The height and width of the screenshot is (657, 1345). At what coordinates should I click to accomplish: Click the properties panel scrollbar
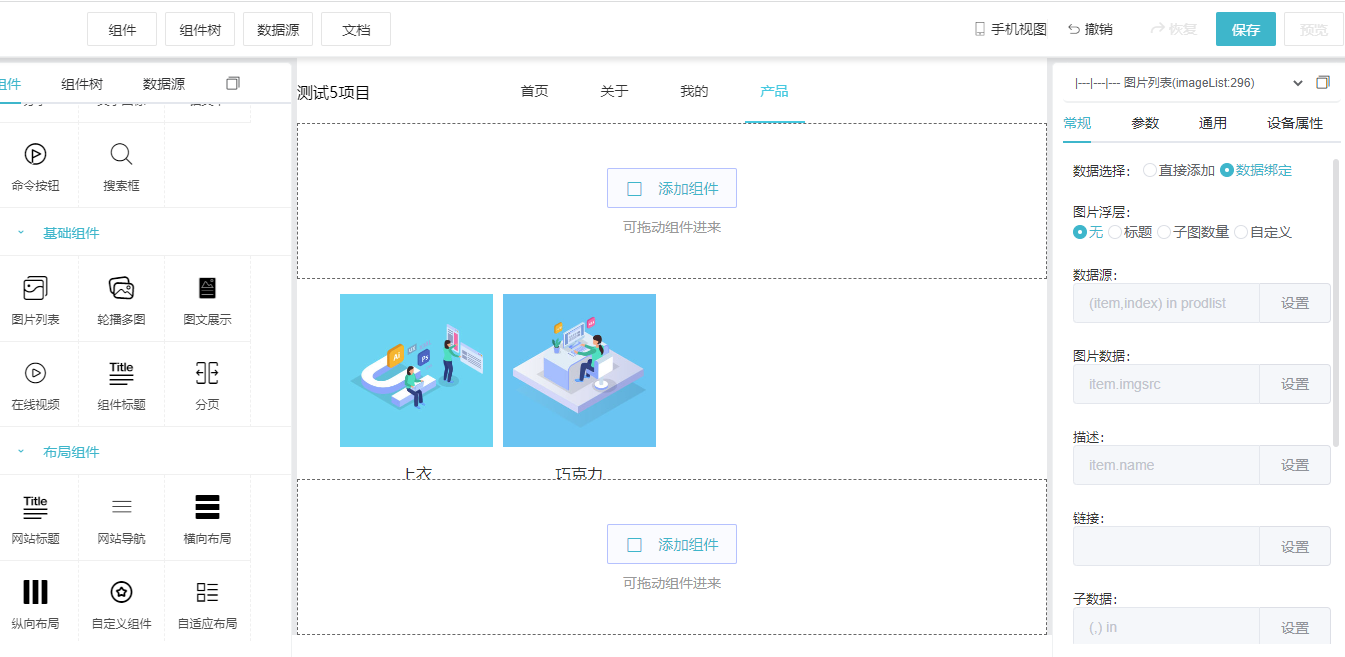click(x=1337, y=302)
